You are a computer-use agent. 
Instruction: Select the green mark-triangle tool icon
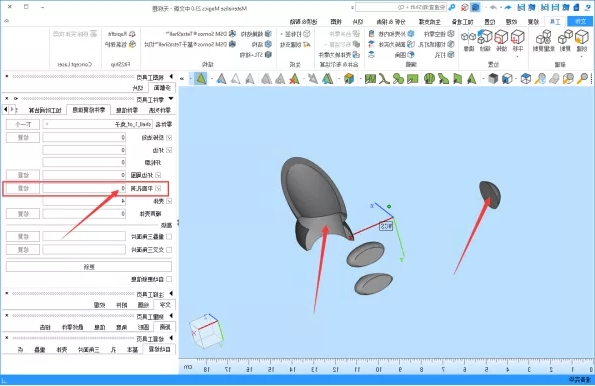[x=472, y=79]
